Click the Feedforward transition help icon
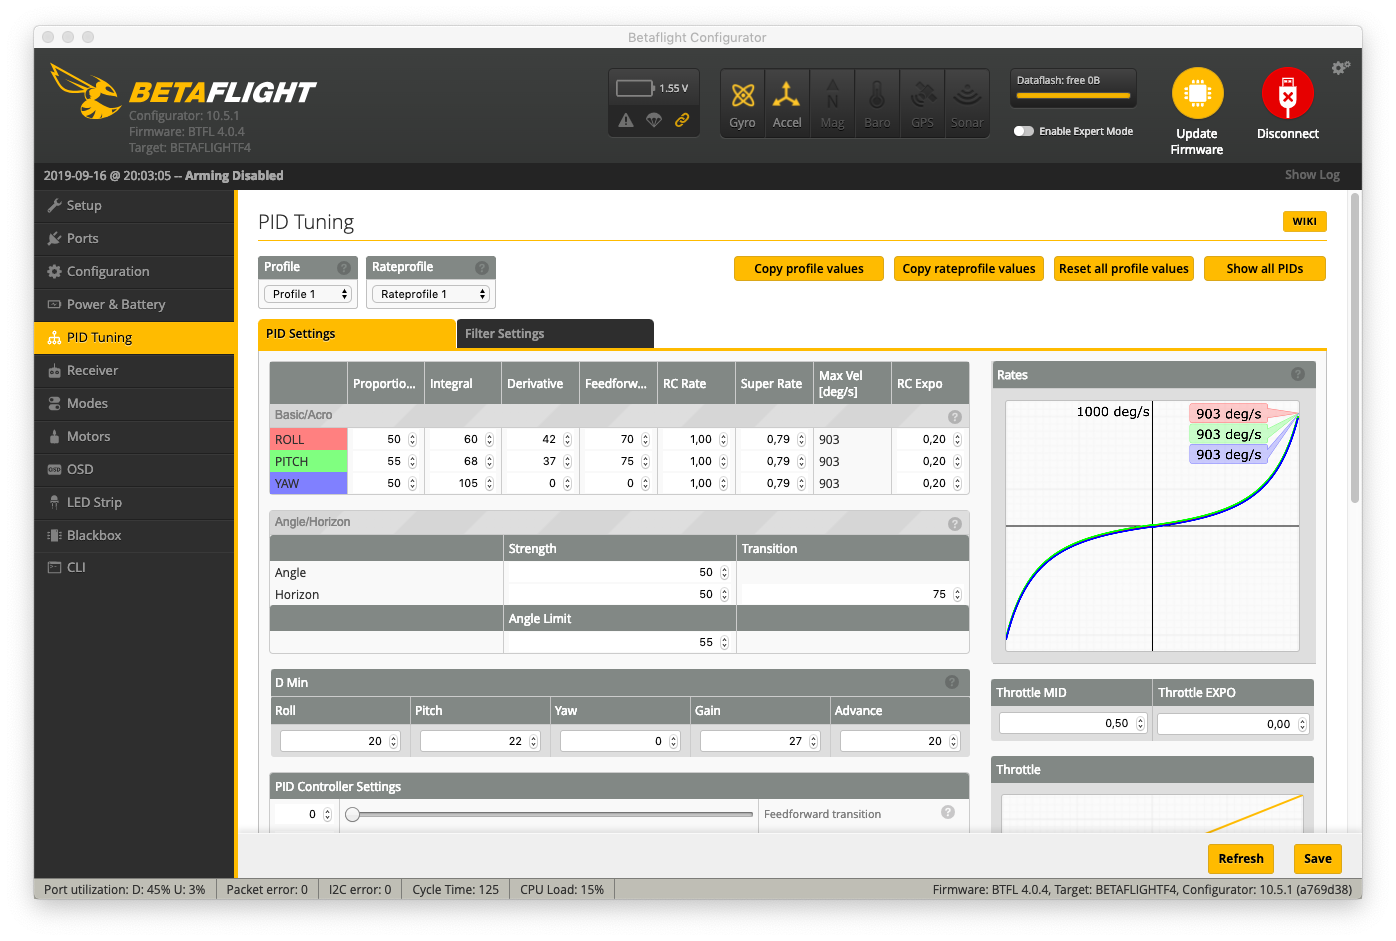The height and width of the screenshot is (941, 1396). (947, 812)
